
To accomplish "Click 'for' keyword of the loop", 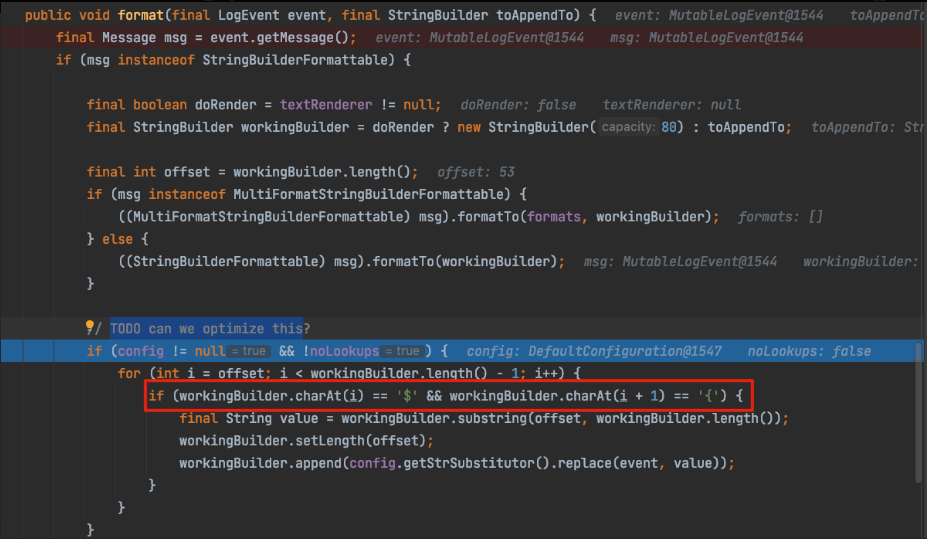I will 129,374.
